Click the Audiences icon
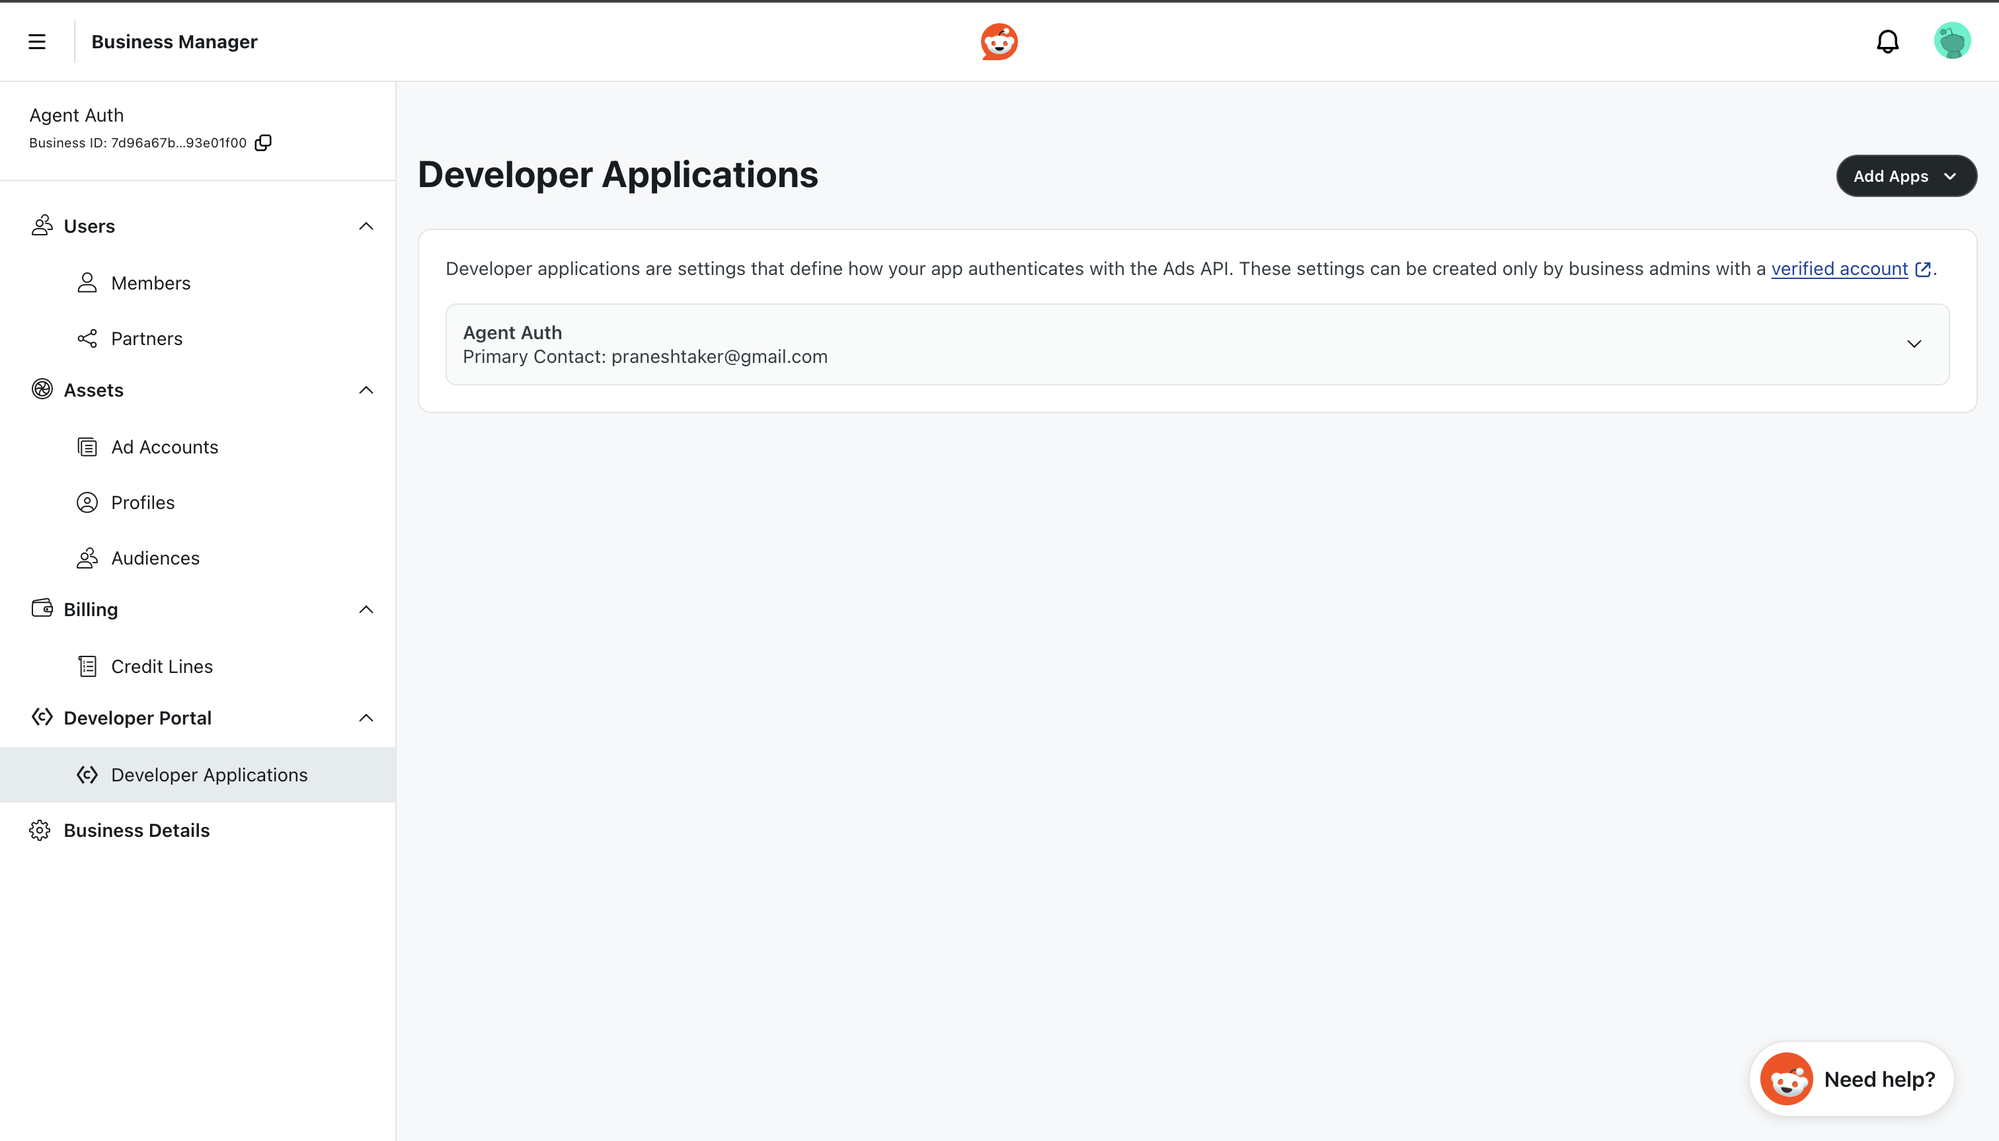1999x1141 pixels. pyautogui.click(x=87, y=558)
